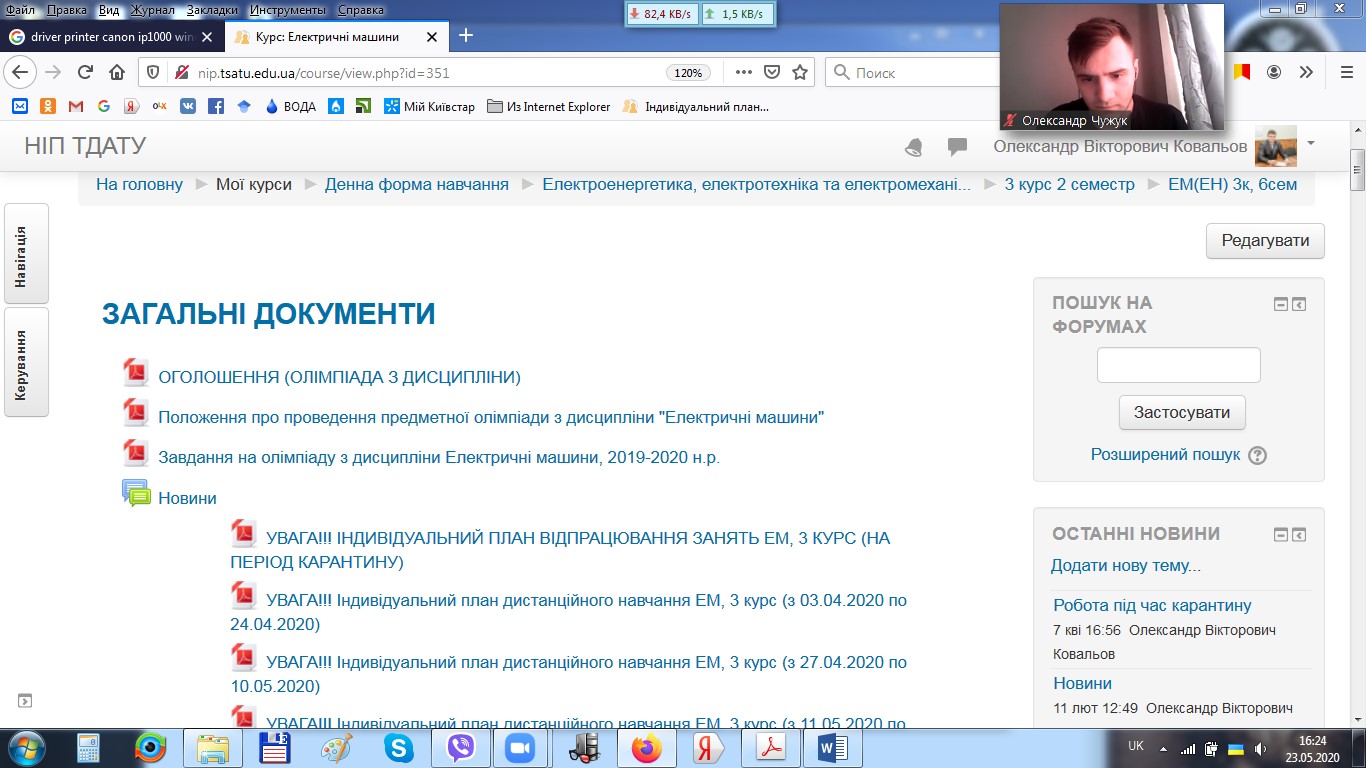Open Viber from the taskbar
Image resolution: width=1366 pixels, height=768 pixels.
pyautogui.click(x=461, y=748)
